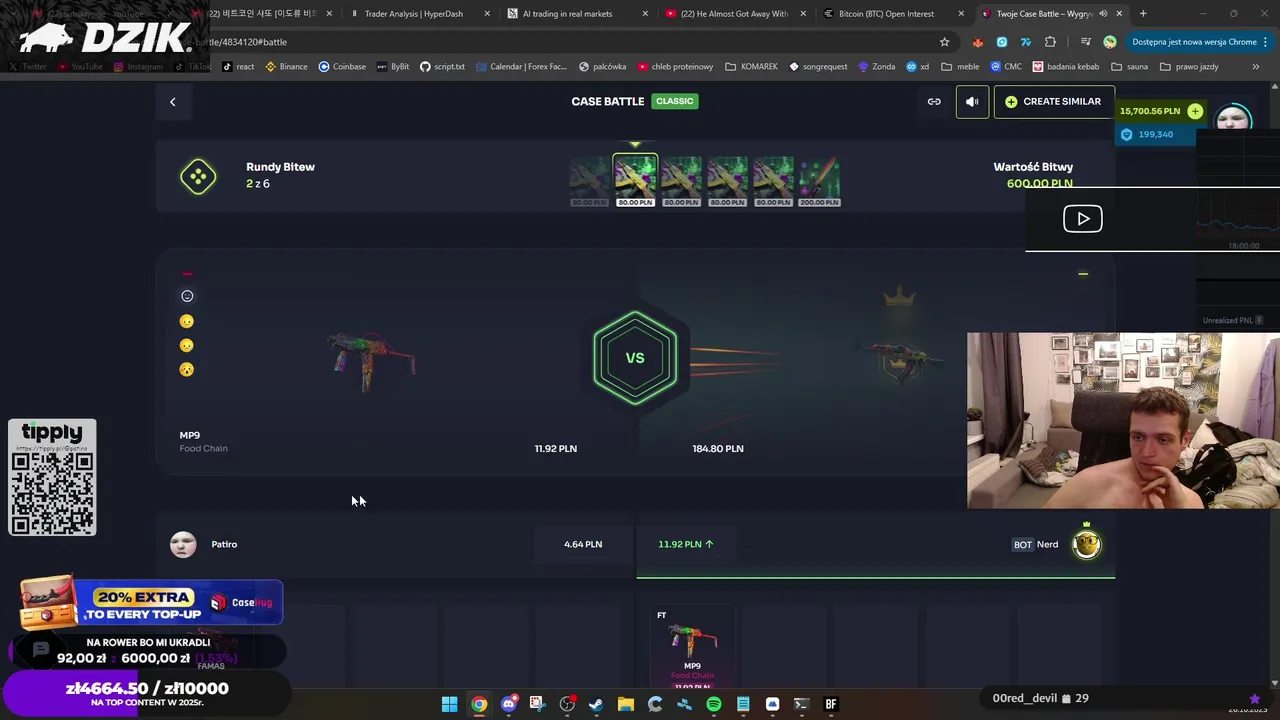This screenshot has width=1280, height=720.
Task: Open Spotify from the taskbar
Action: [713, 704]
